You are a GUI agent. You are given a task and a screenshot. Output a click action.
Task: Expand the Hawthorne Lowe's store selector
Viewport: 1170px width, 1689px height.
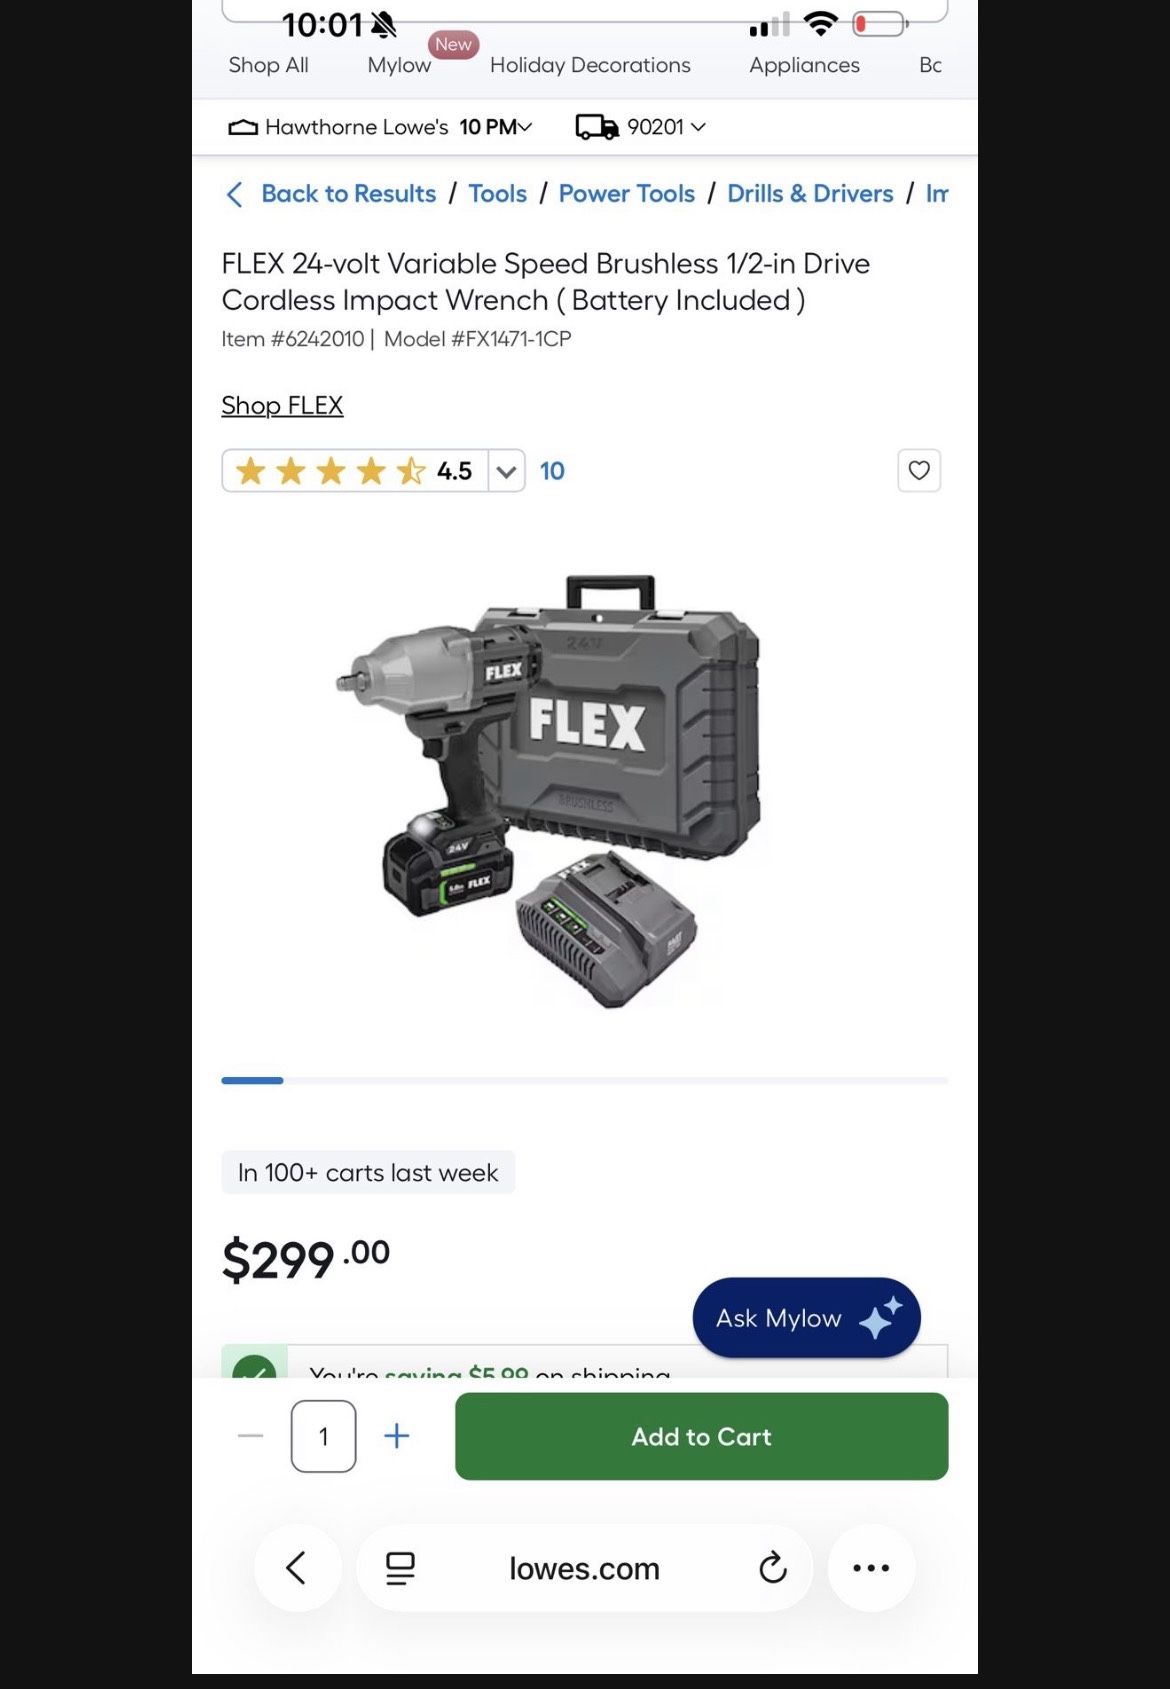[380, 127]
